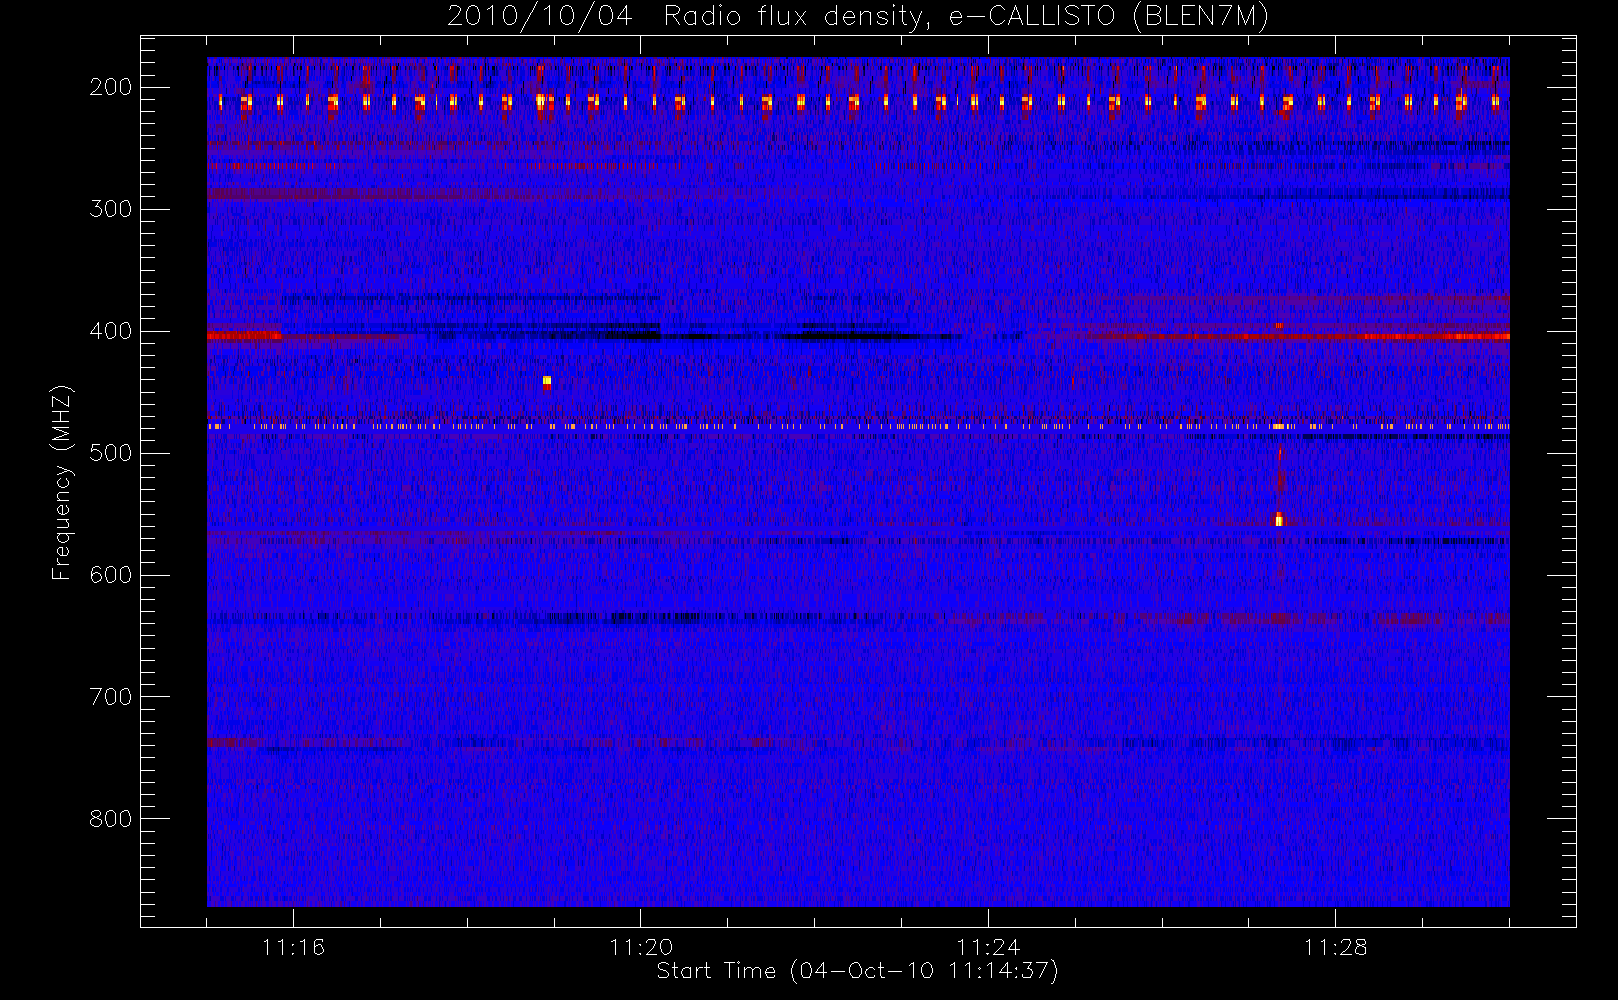
Task: Click the 'Start Time (04-Oct-10 11:14:37)' label
Action: pos(857,971)
